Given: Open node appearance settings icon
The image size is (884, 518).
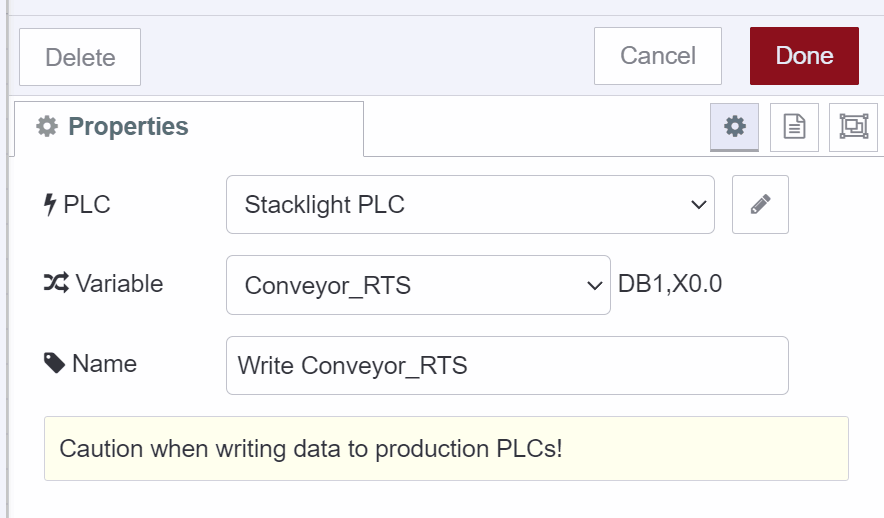Looking at the screenshot, I should (x=853, y=127).
